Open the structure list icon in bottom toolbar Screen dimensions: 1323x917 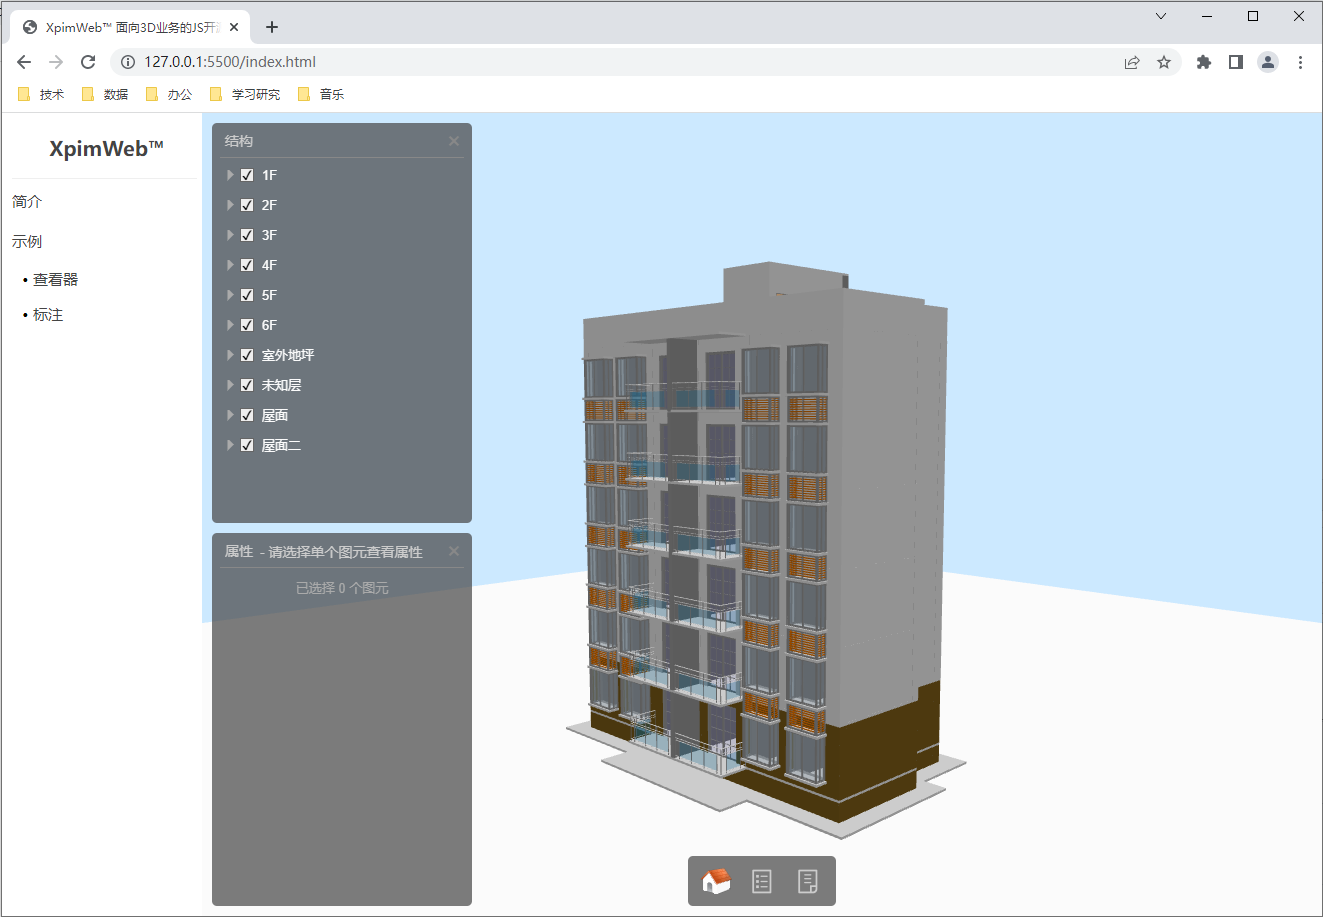pos(761,881)
